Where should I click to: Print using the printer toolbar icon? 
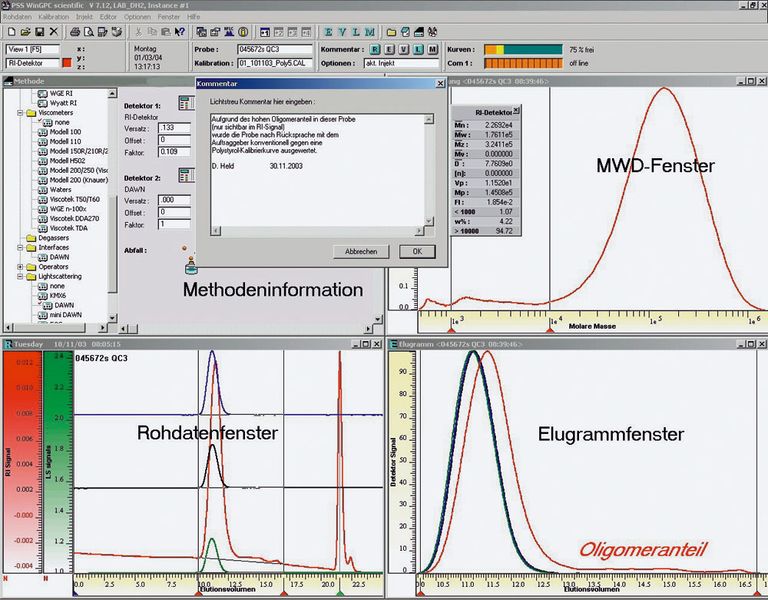[x=75, y=32]
